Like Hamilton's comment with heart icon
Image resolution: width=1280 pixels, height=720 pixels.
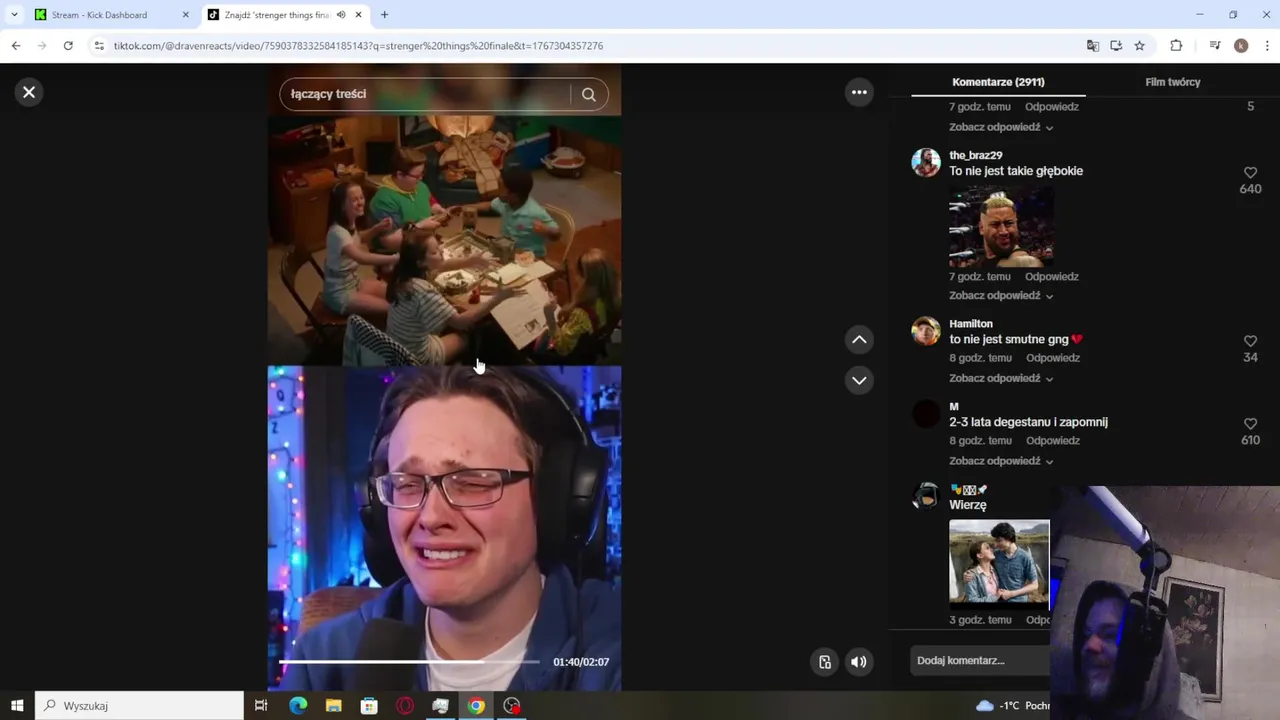[x=1250, y=341]
